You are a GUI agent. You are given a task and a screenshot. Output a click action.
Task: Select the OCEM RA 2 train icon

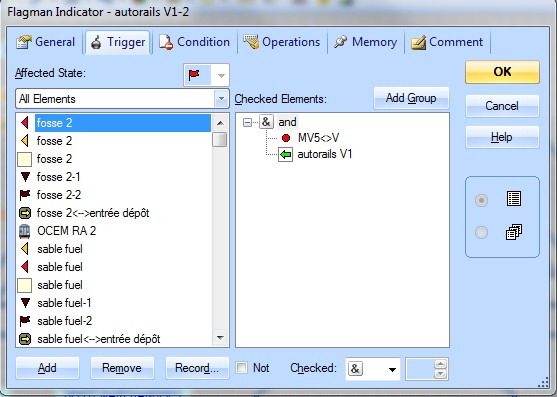tap(25, 231)
